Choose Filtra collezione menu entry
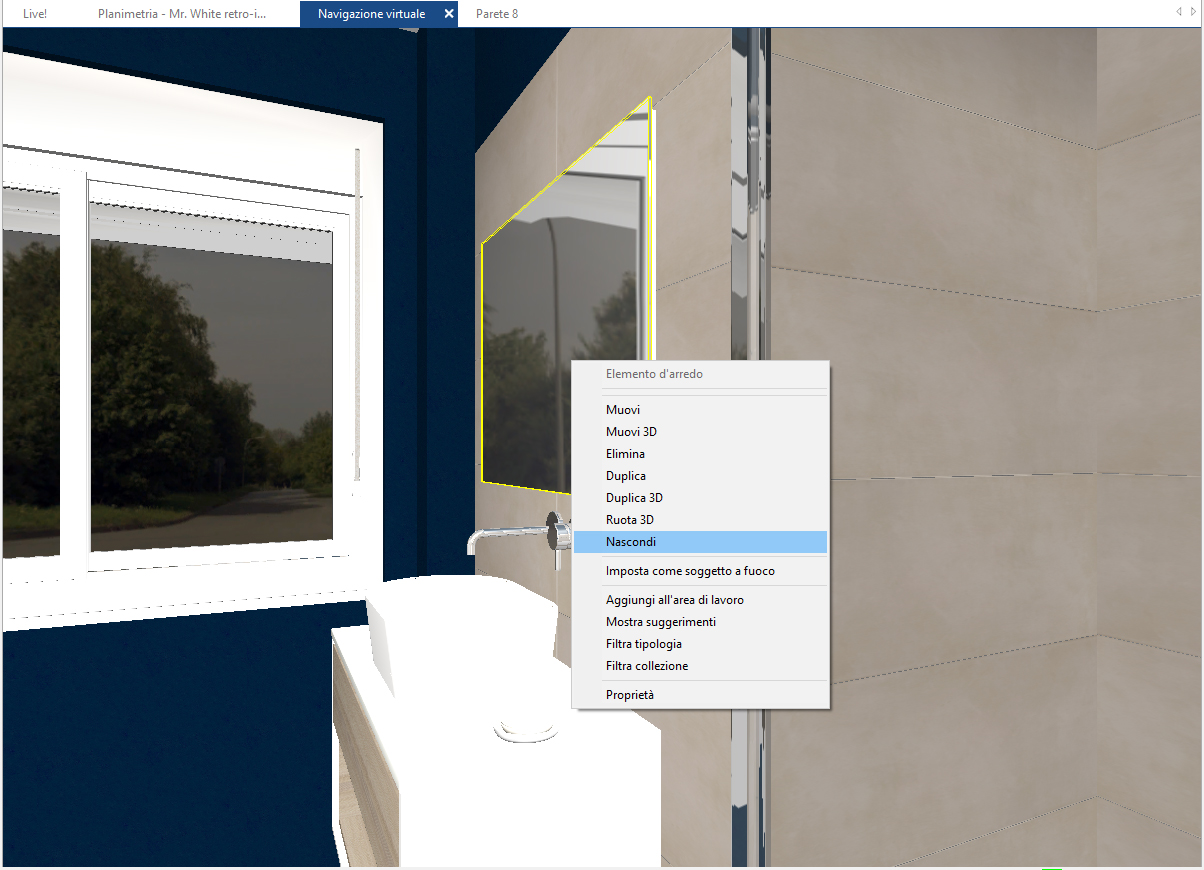This screenshot has width=1204, height=870. click(700, 666)
